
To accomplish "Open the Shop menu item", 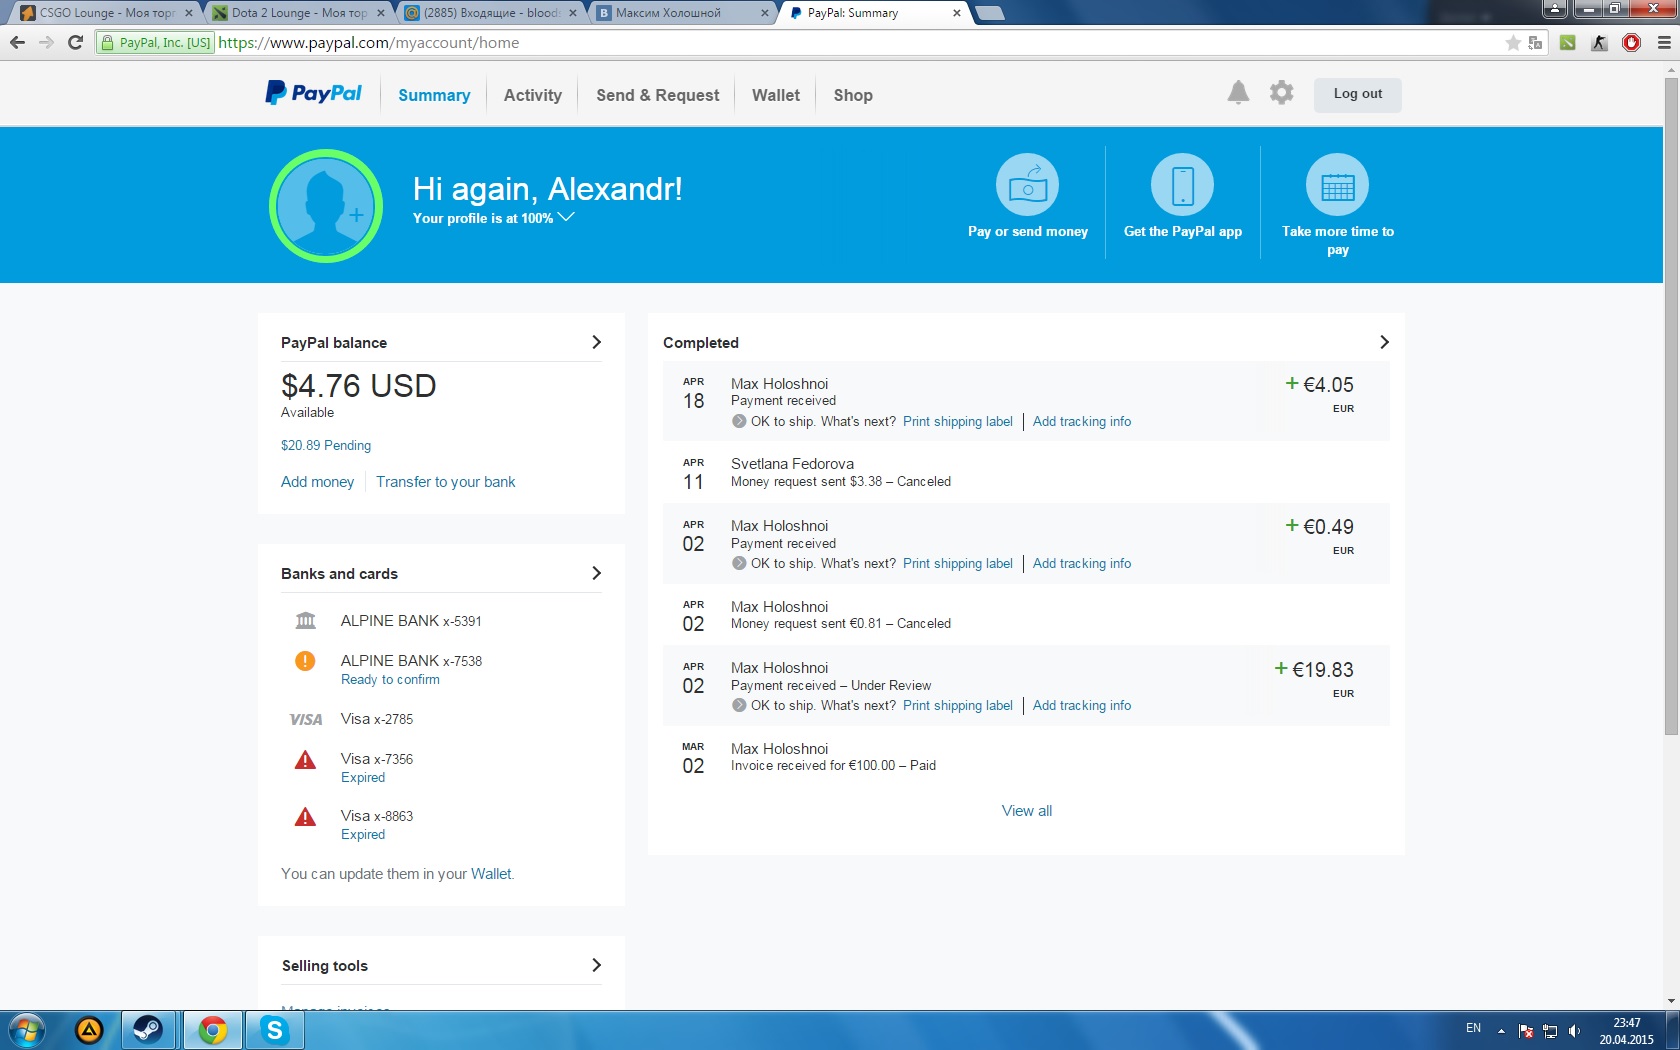I will point(853,95).
